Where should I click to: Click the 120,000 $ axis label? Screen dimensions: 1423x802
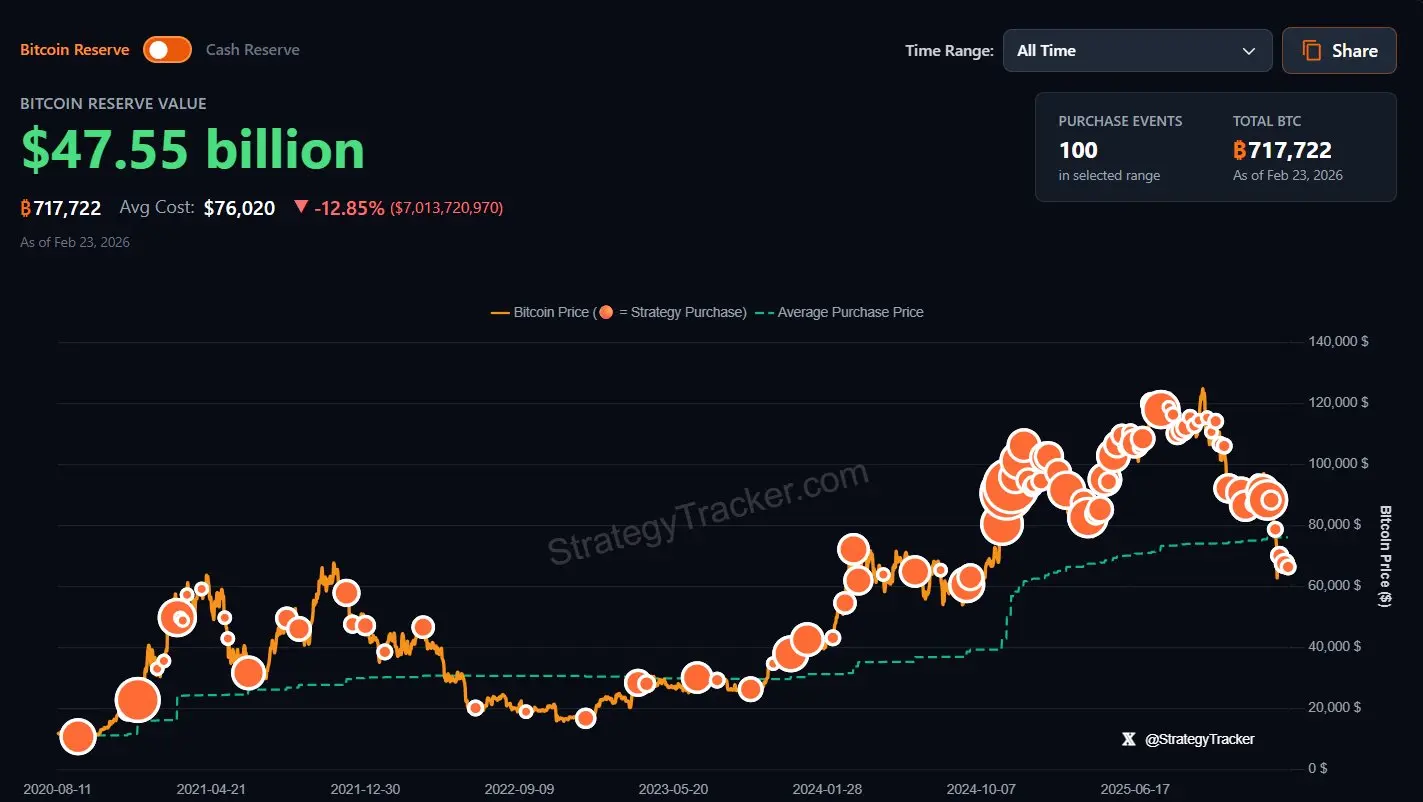(1338, 402)
